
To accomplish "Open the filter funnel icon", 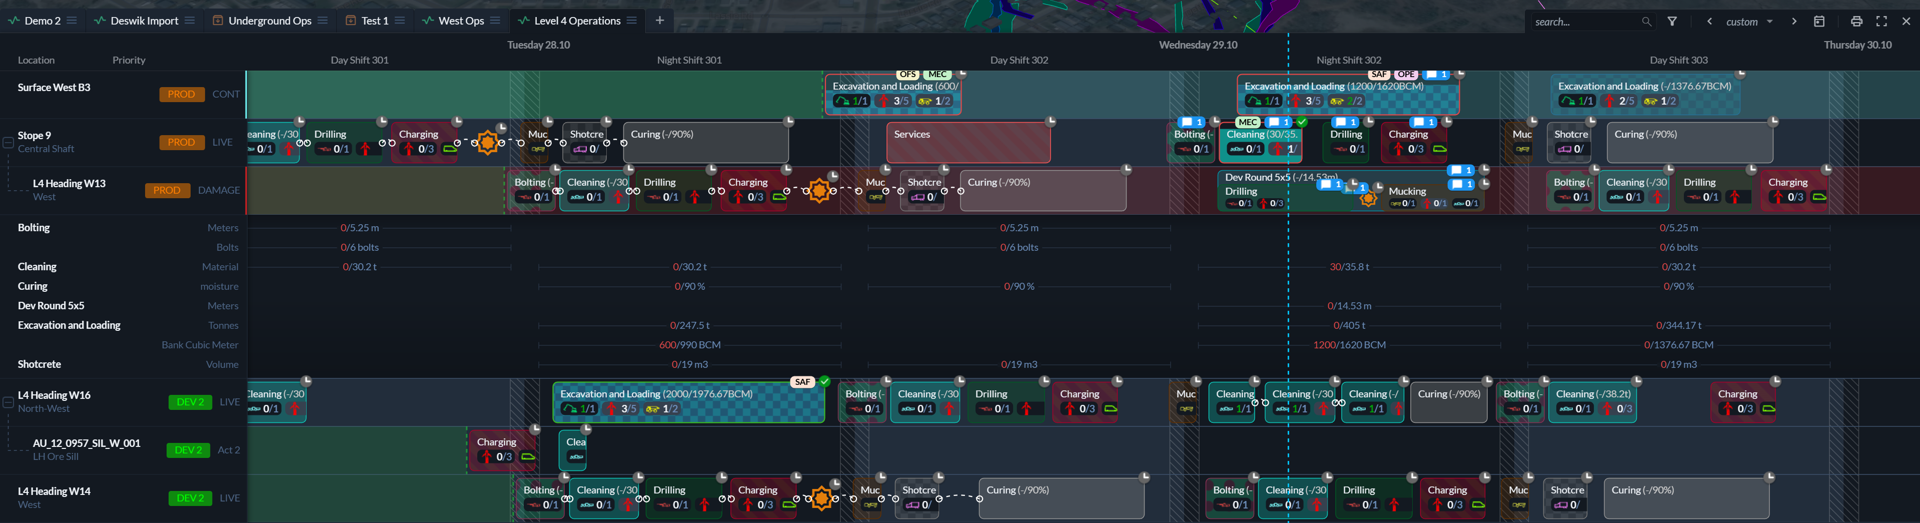I will point(1672,21).
